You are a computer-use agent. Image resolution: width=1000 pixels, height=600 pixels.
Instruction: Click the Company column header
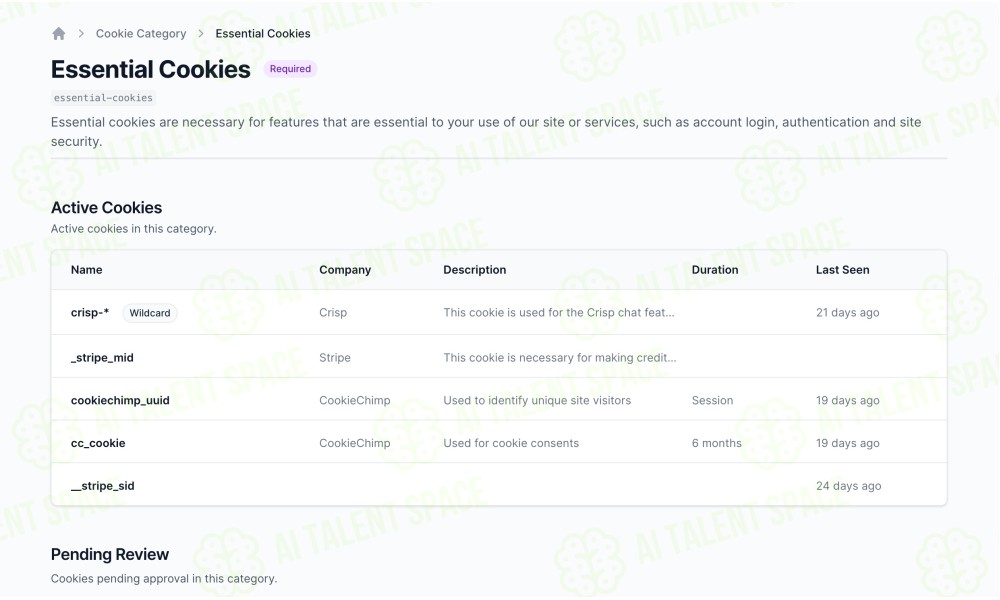coord(345,270)
